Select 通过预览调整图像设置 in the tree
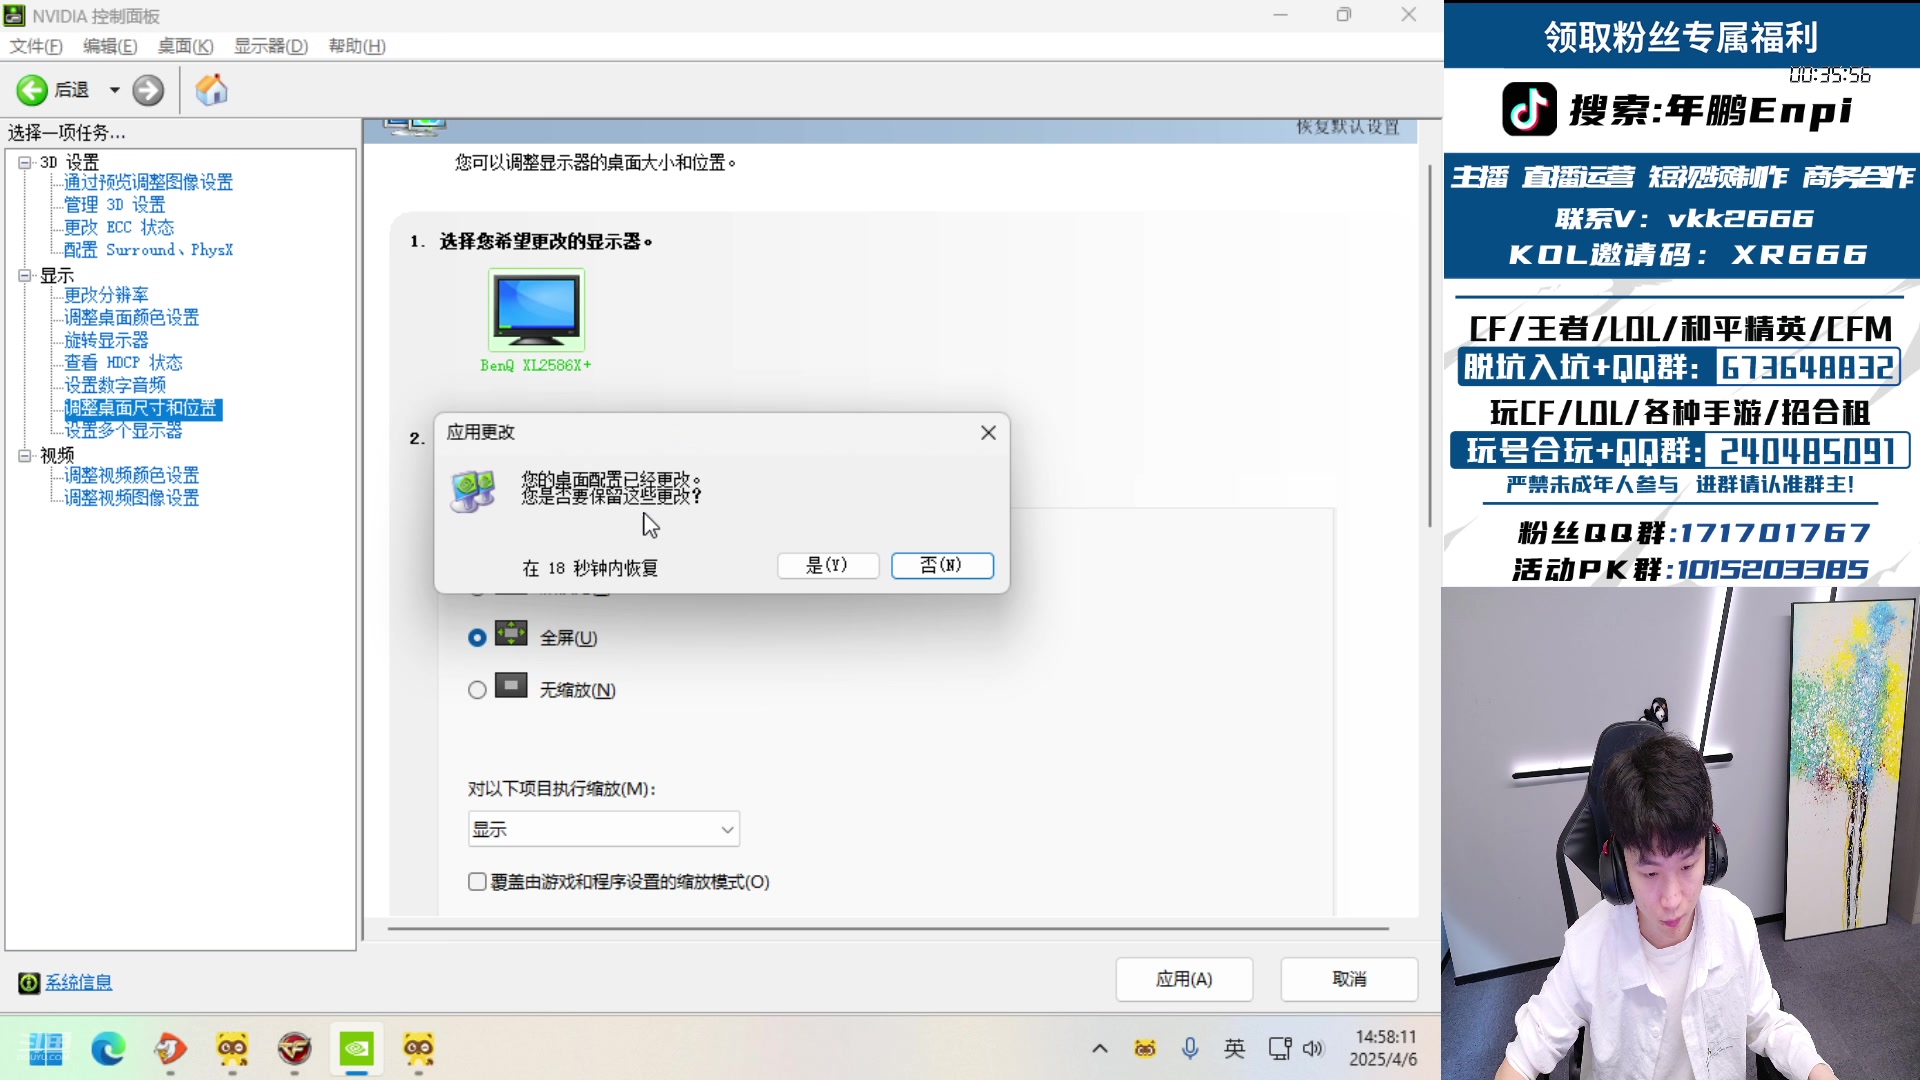Viewport: 1920px width, 1080px height. [148, 182]
